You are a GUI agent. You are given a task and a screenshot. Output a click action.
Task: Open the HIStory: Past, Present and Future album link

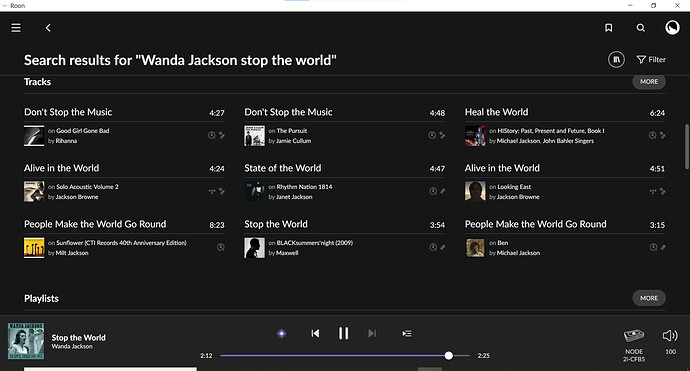coord(551,131)
